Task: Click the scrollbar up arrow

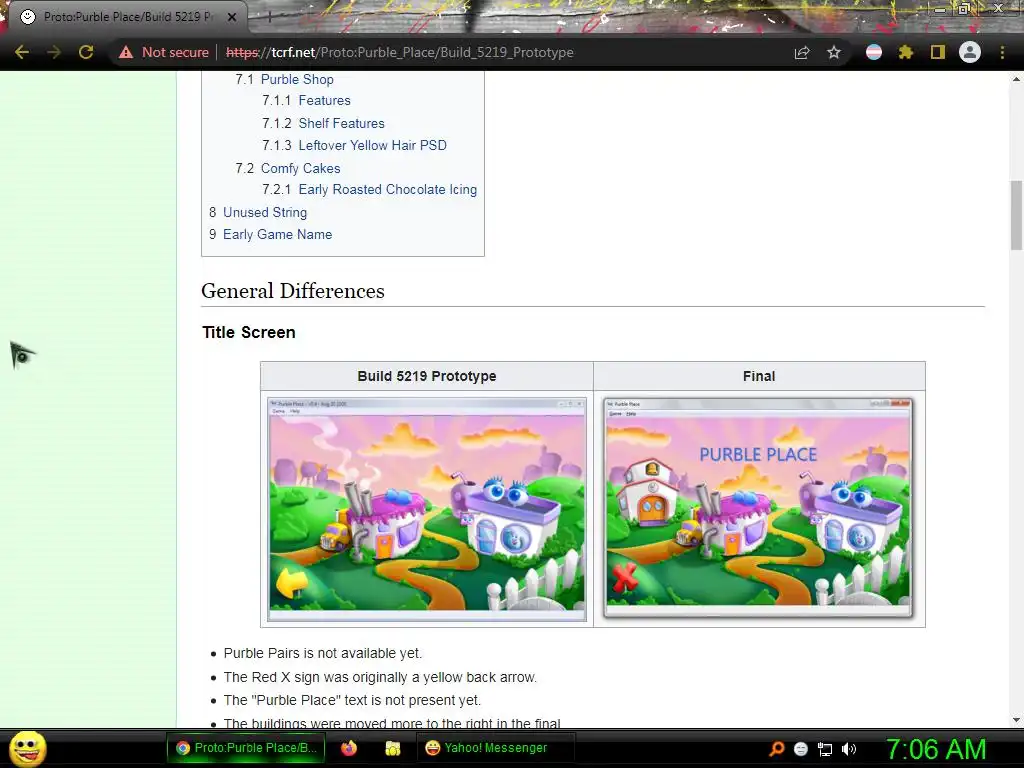Action: pos(1016,79)
